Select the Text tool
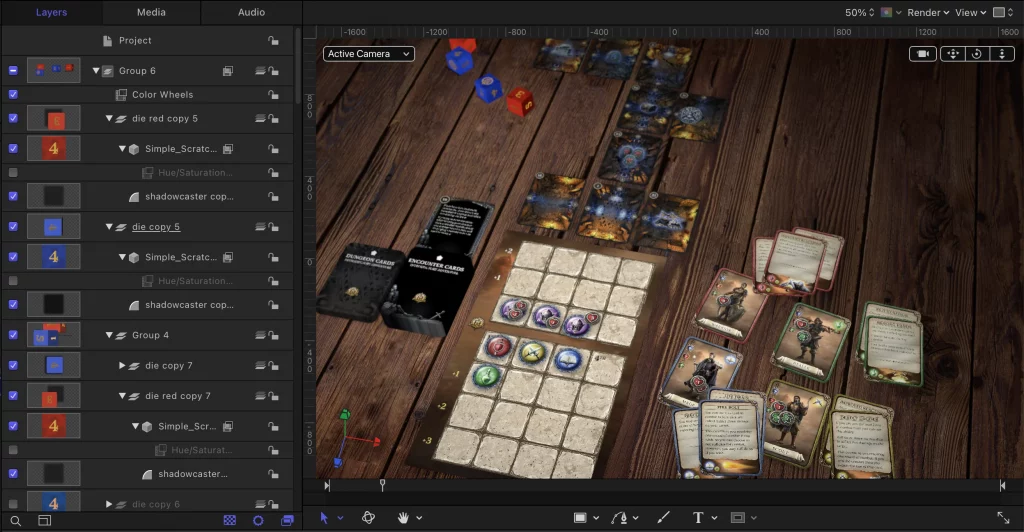The height and width of the screenshot is (532, 1024). tap(698, 518)
